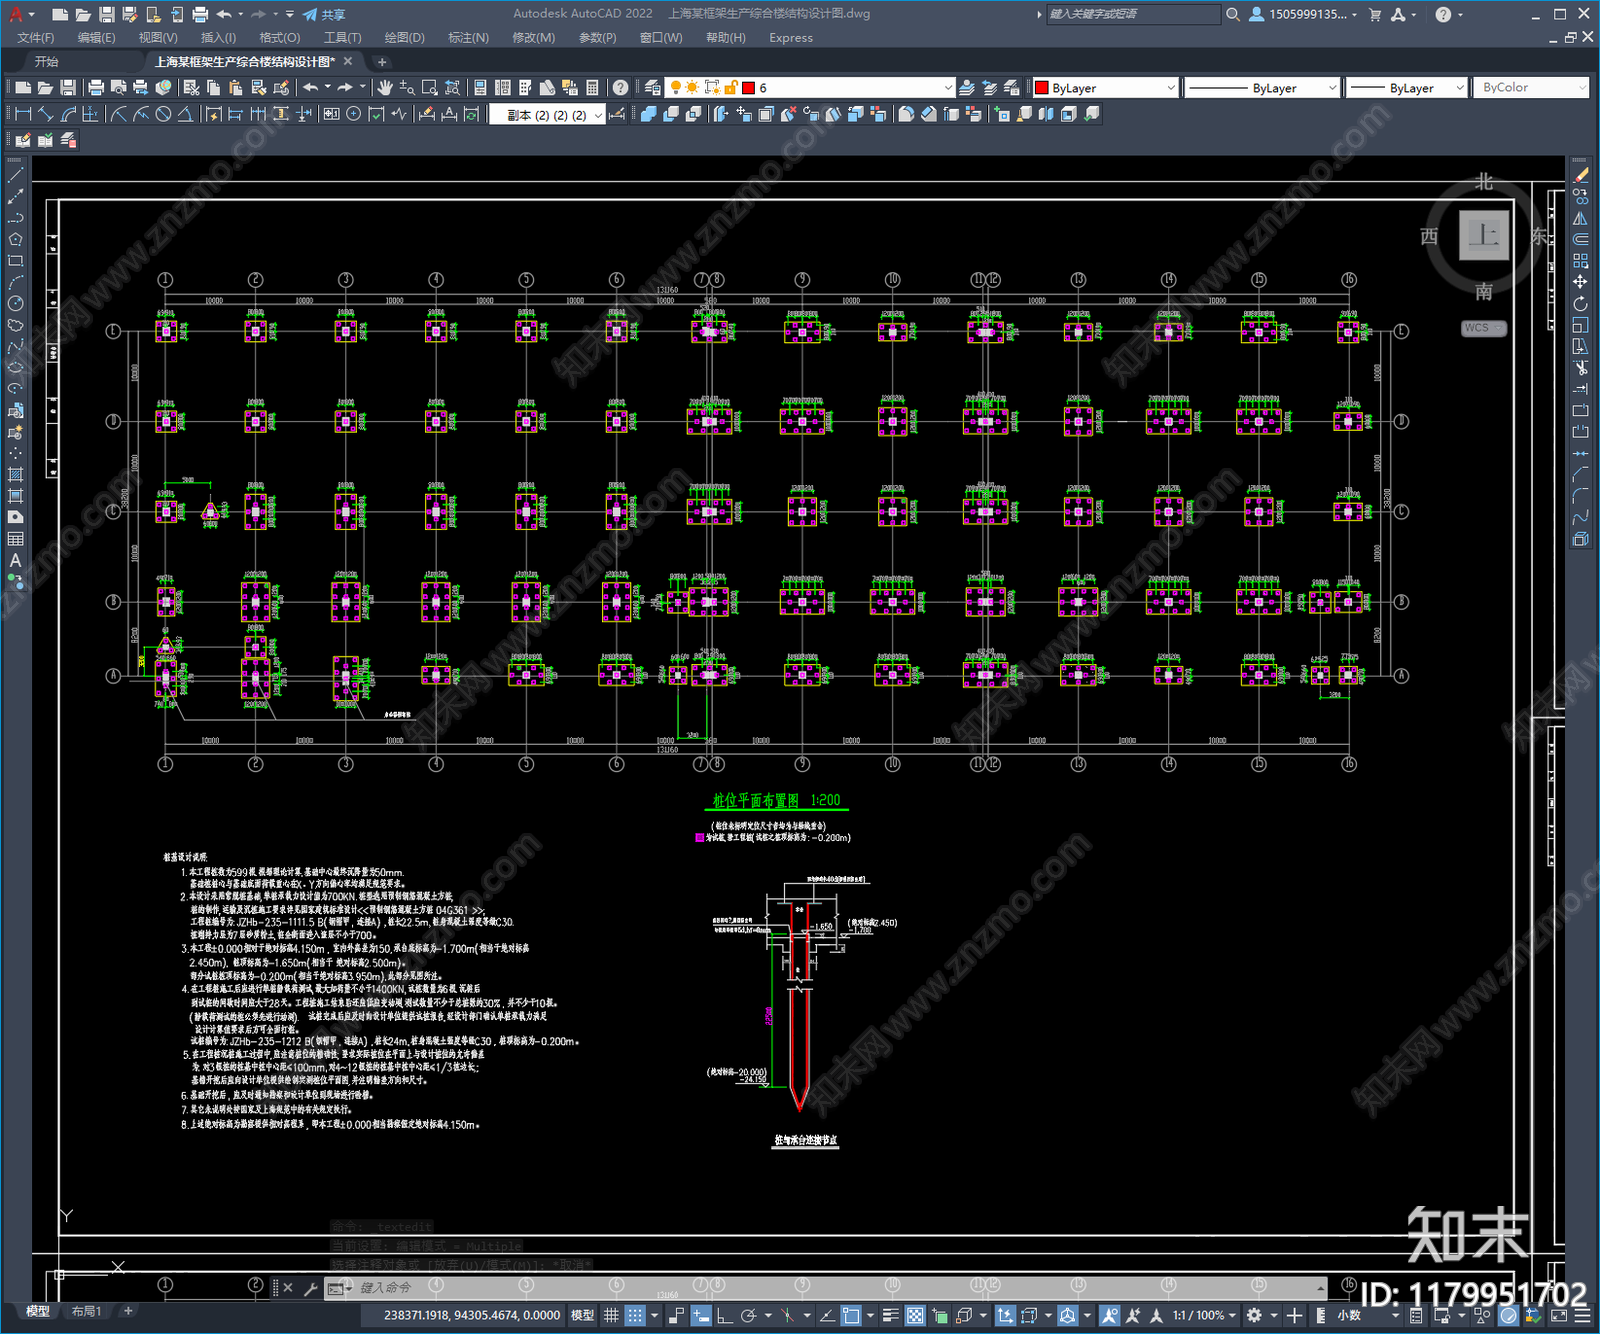Select the Circle tool in the Draw toolbar
The width and height of the screenshot is (1600, 1334).
15,303
